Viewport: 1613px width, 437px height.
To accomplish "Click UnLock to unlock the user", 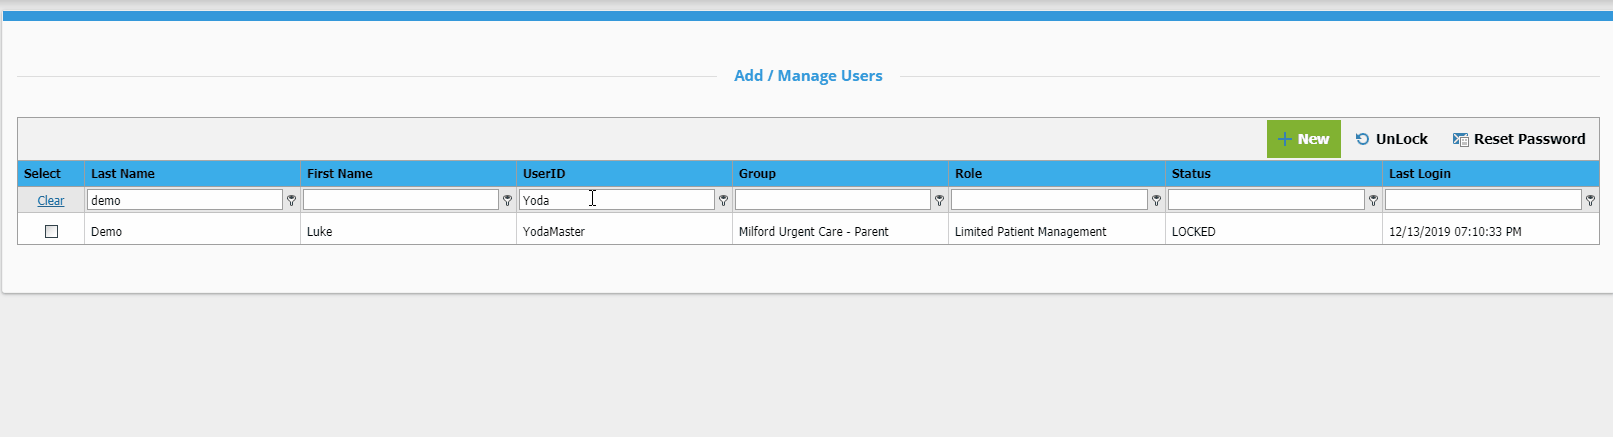I will coord(1391,139).
